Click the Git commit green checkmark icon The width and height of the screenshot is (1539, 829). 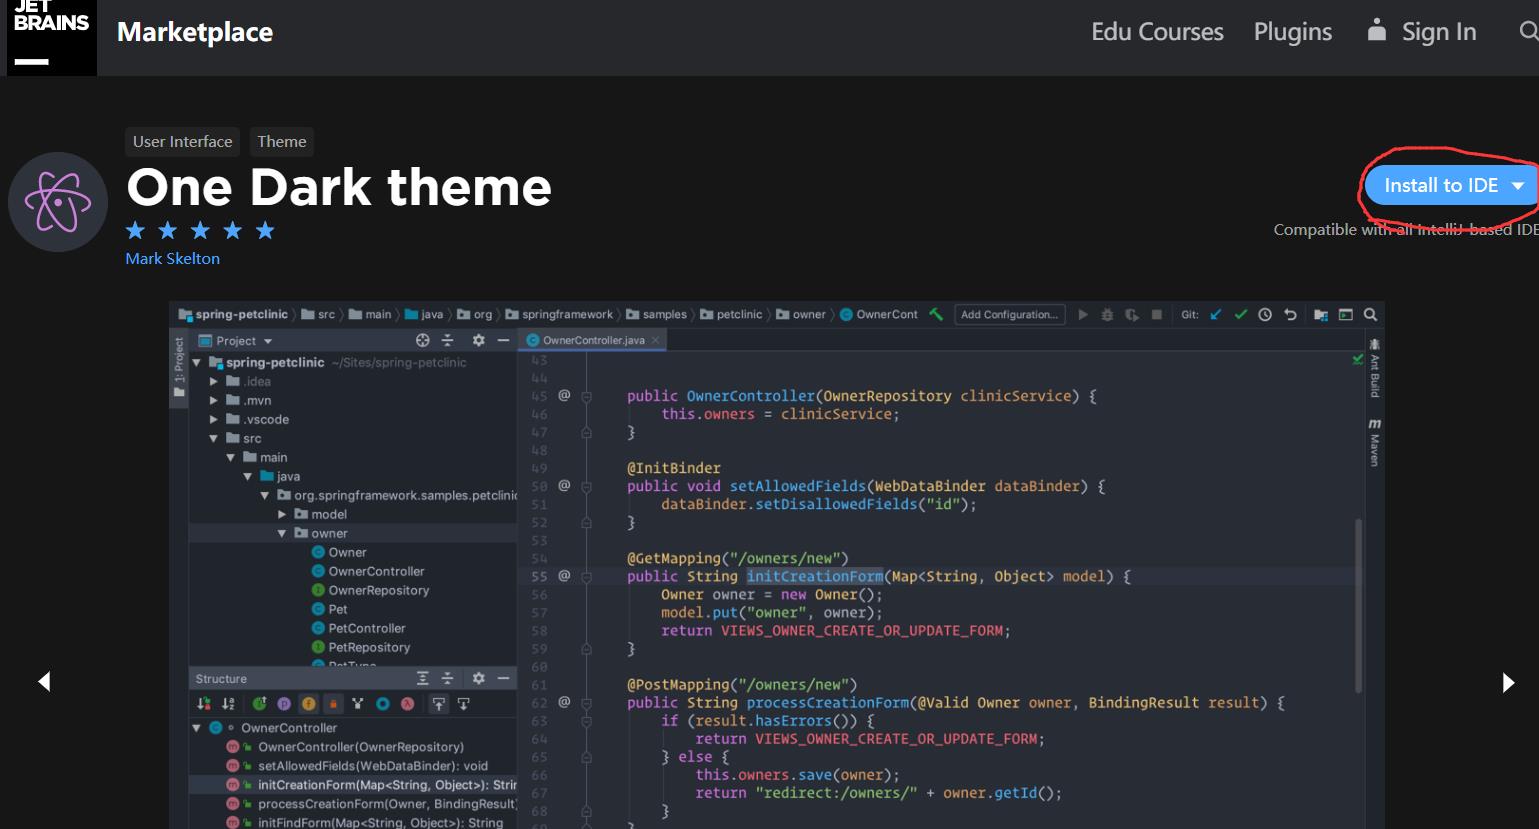click(x=1241, y=314)
